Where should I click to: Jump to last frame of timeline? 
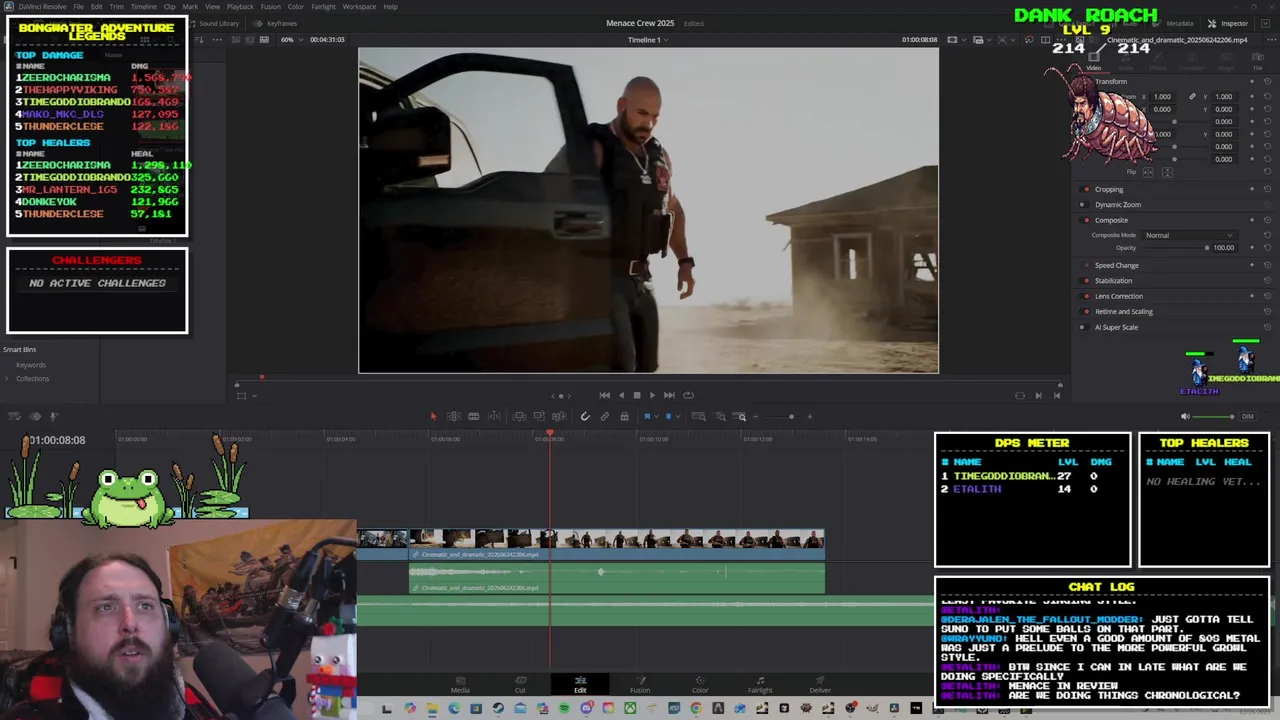[x=669, y=395]
